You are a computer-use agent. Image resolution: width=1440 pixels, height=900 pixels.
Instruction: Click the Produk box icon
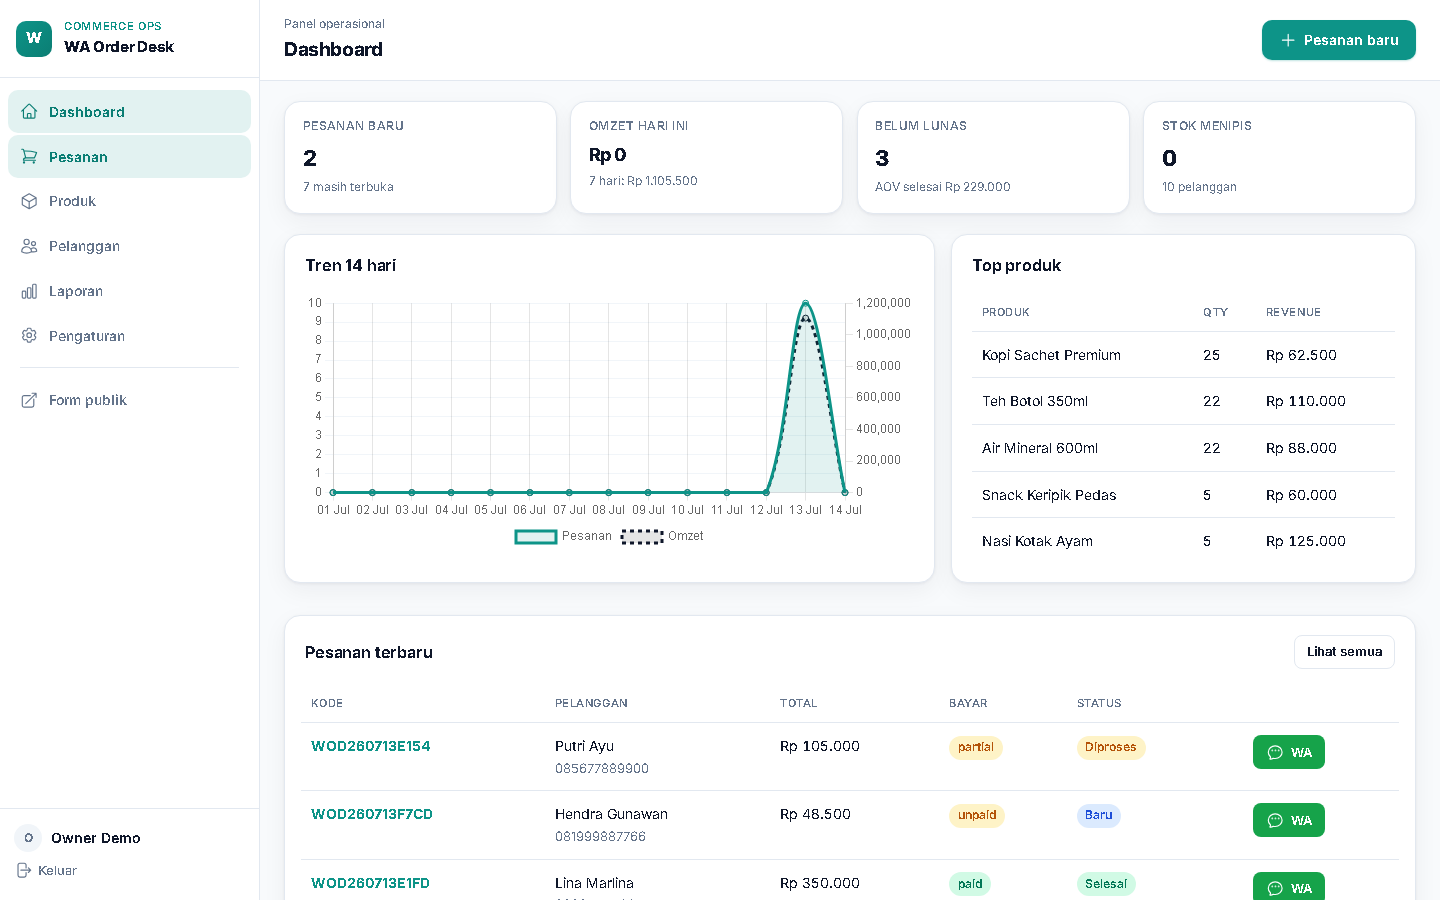29,201
